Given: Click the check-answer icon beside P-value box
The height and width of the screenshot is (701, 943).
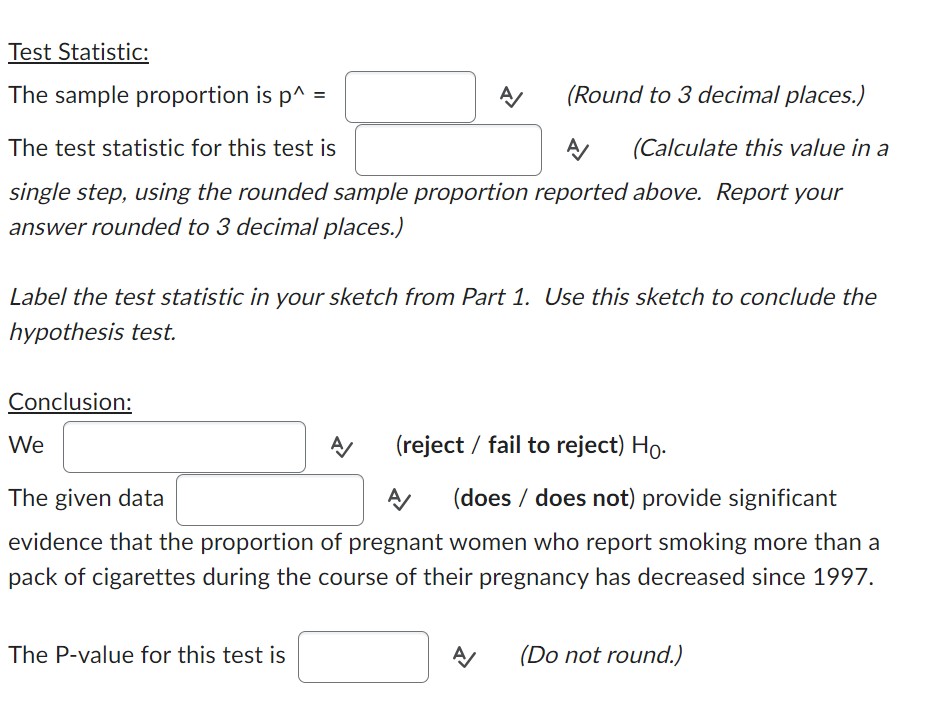Looking at the screenshot, I should click(463, 657).
